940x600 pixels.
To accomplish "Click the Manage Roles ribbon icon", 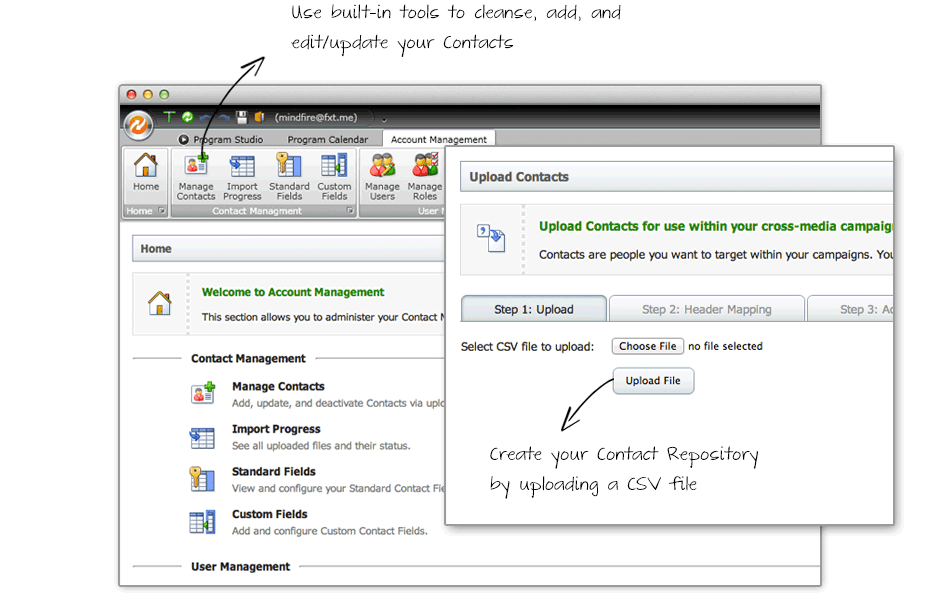I will tap(425, 177).
